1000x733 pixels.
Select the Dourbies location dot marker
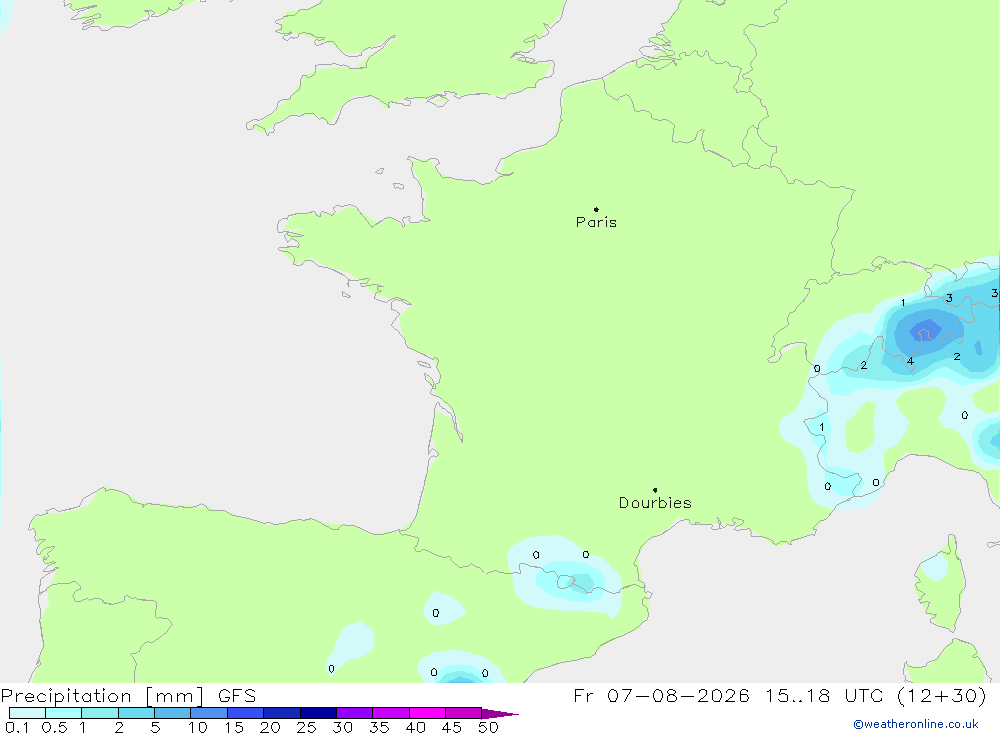[x=655, y=490]
